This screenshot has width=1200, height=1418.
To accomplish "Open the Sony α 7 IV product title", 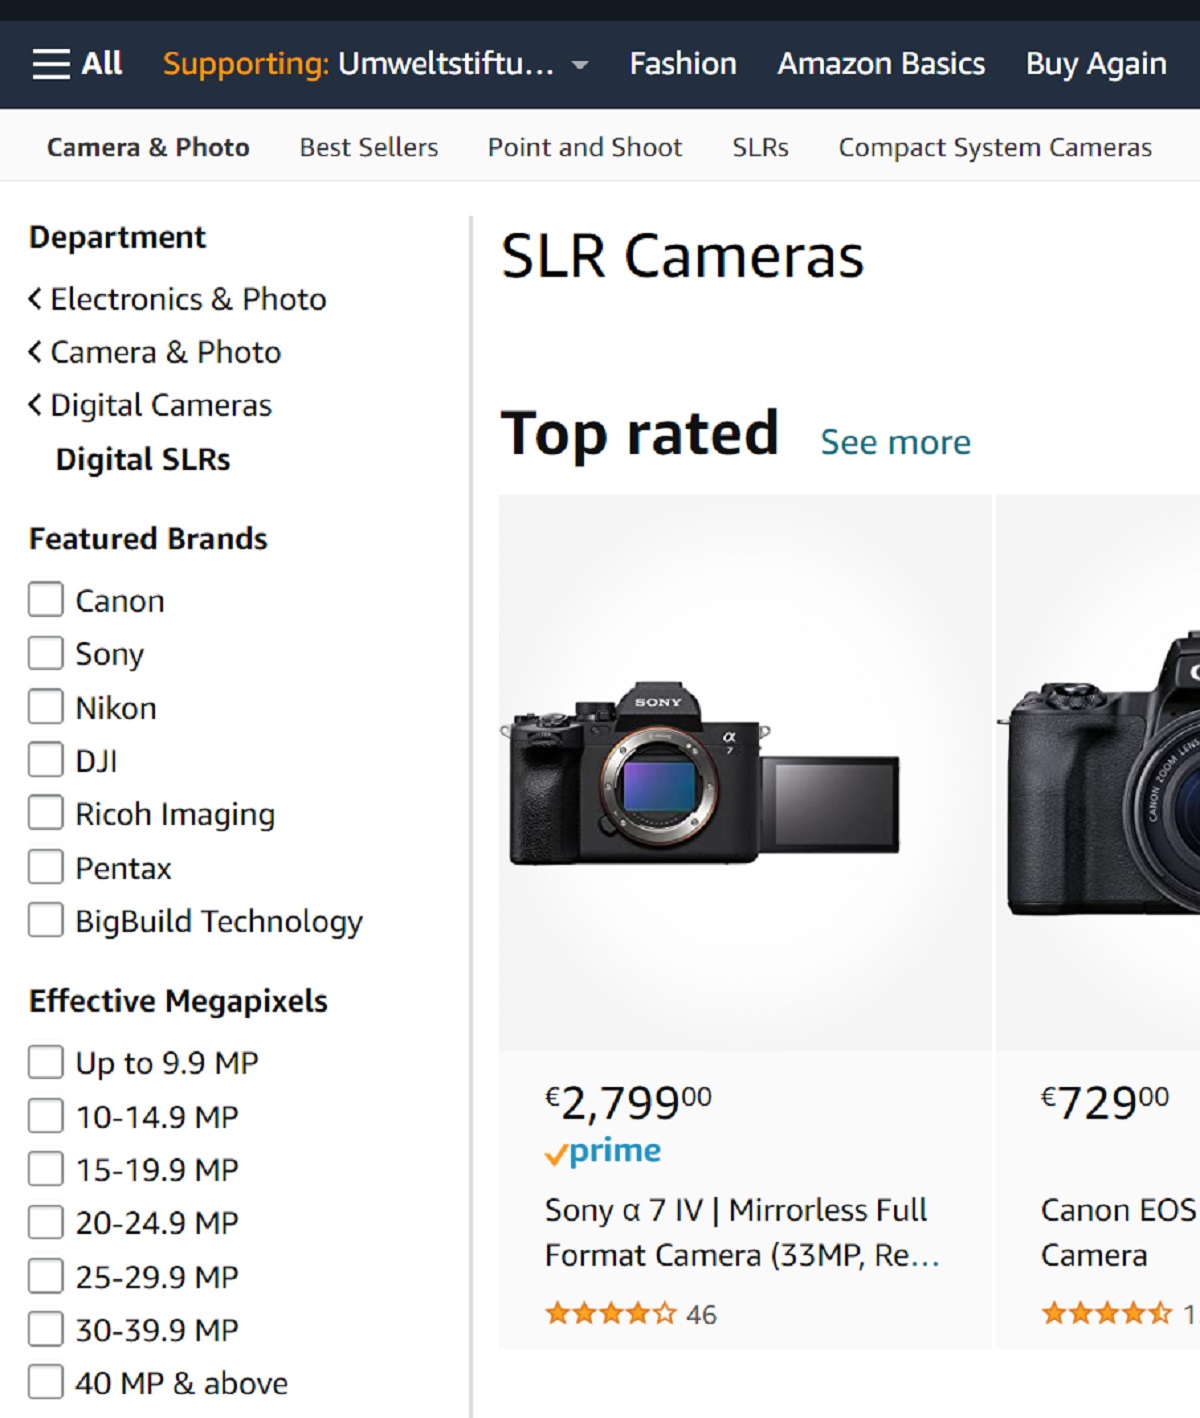I will (x=742, y=1232).
